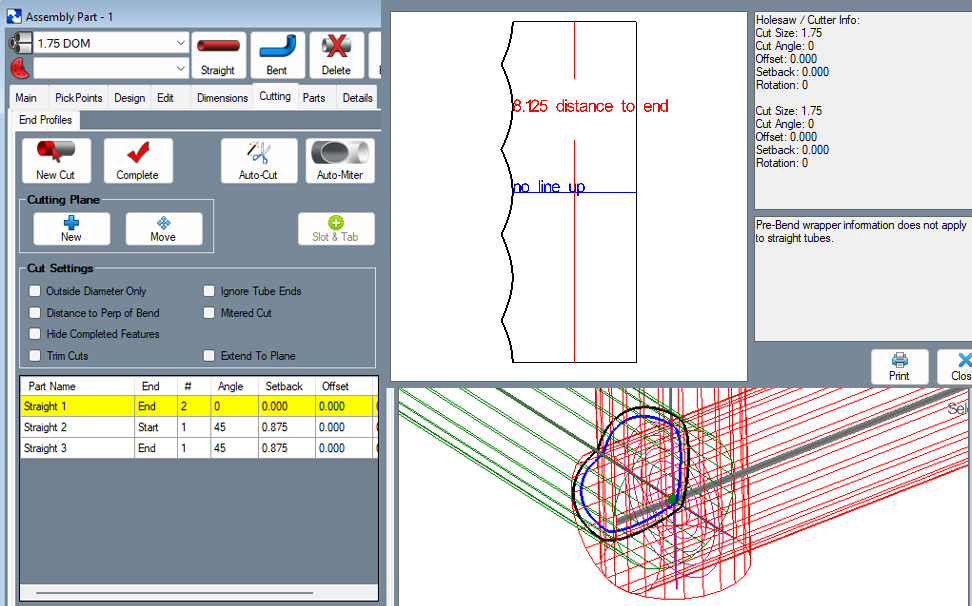This screenshot has width=972, height=606.
Task: Click the blue 'no line up' label
Action: pyautogui.click(x=549, y=187)
